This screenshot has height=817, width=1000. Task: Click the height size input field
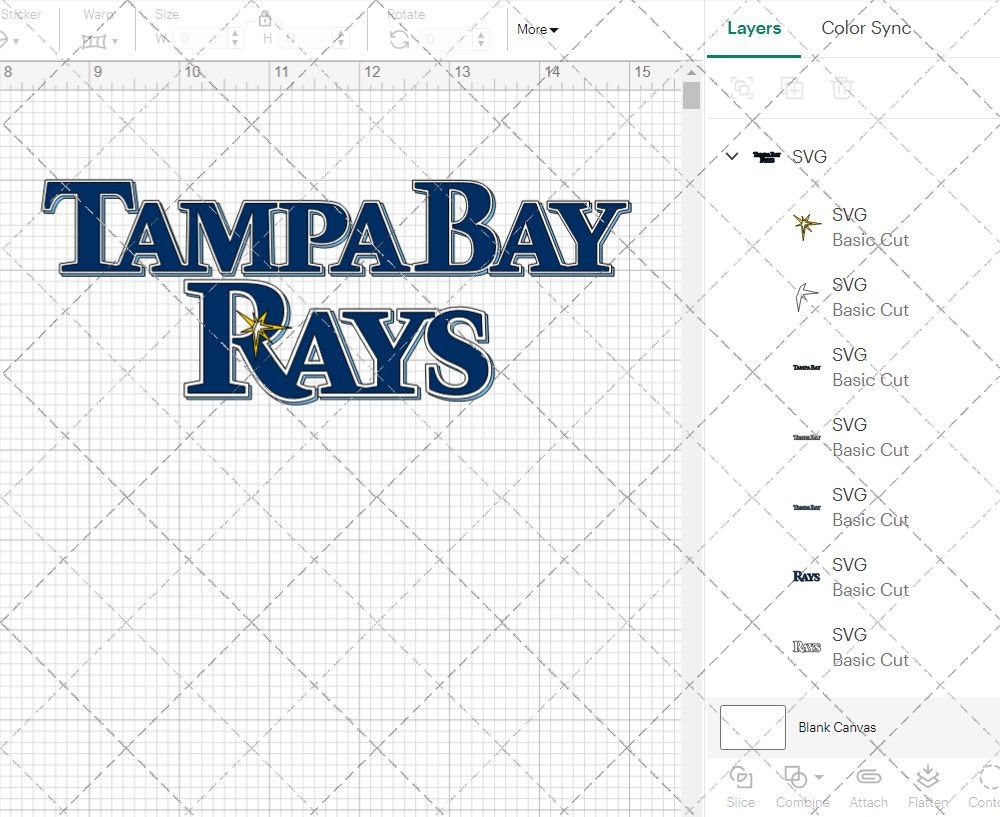[x=305, y=39]
